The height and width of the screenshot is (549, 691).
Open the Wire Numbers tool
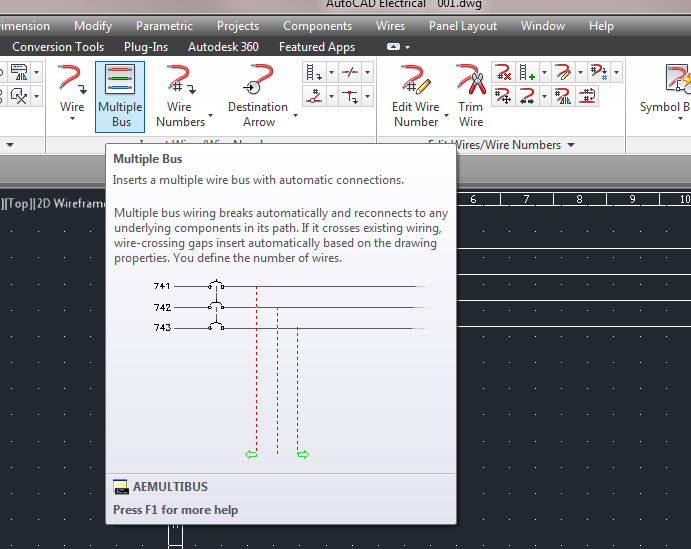180,96
